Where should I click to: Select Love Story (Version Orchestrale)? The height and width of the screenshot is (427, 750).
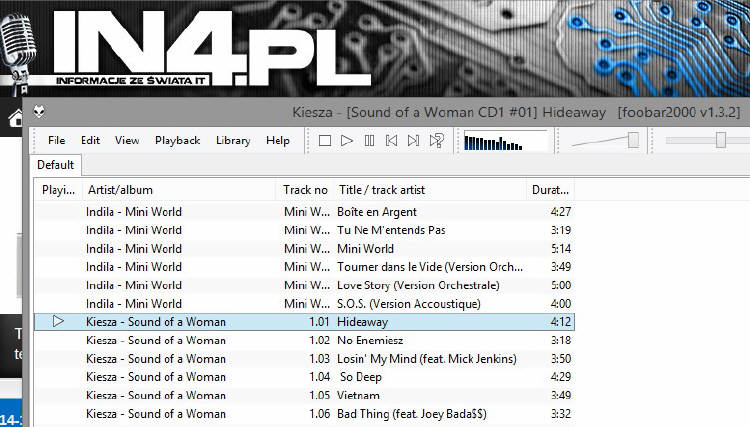(x=304, y=285)
